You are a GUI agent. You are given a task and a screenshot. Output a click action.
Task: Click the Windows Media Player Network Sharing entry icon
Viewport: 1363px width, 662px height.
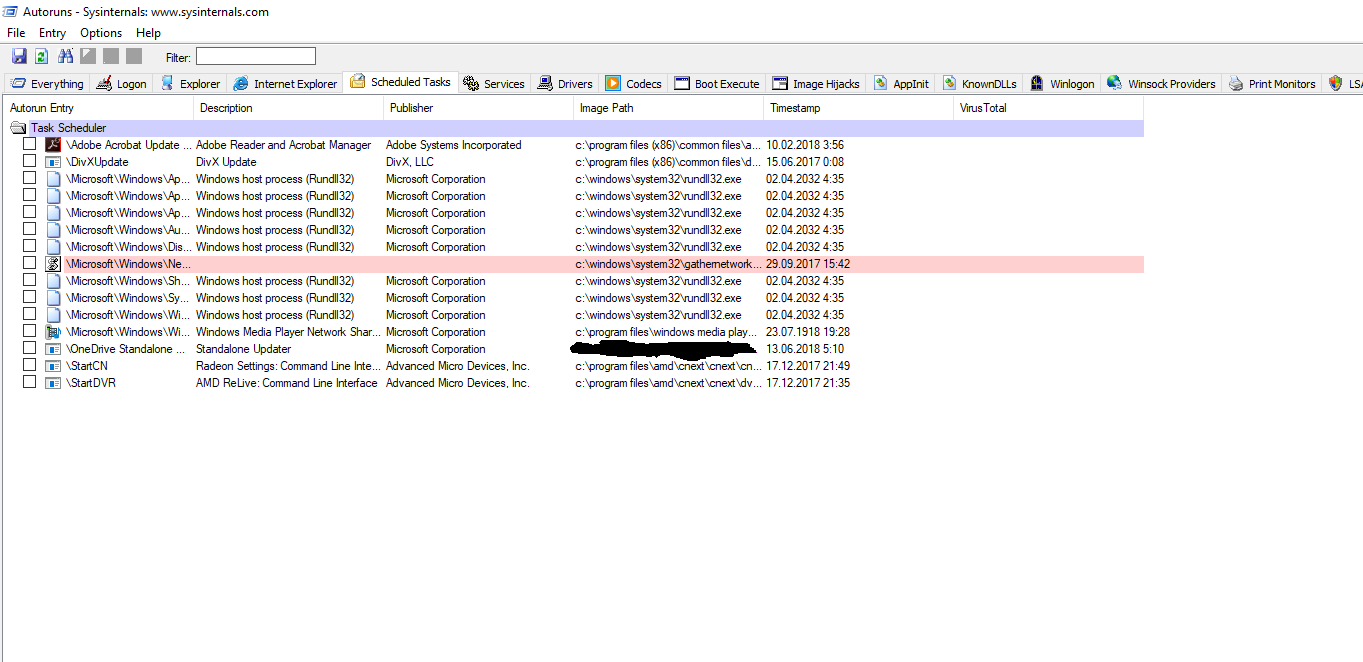point(53,332)
